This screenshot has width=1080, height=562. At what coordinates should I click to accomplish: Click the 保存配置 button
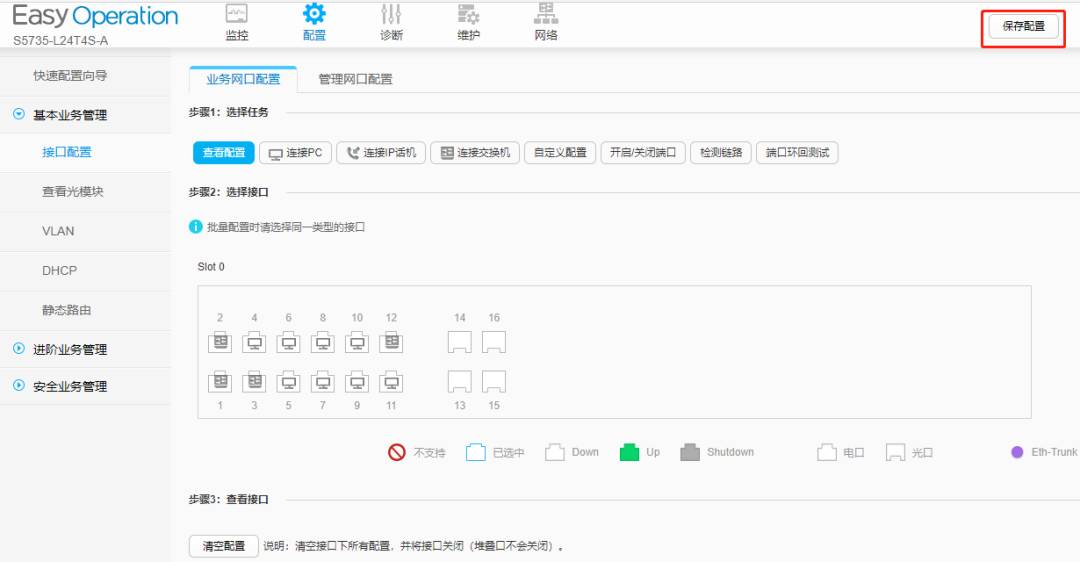1024,26
